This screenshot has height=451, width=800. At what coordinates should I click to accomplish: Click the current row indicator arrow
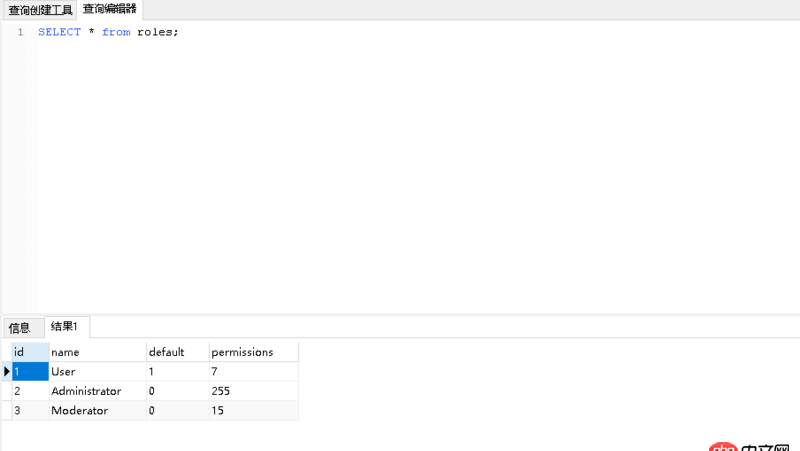coord(6,372)
